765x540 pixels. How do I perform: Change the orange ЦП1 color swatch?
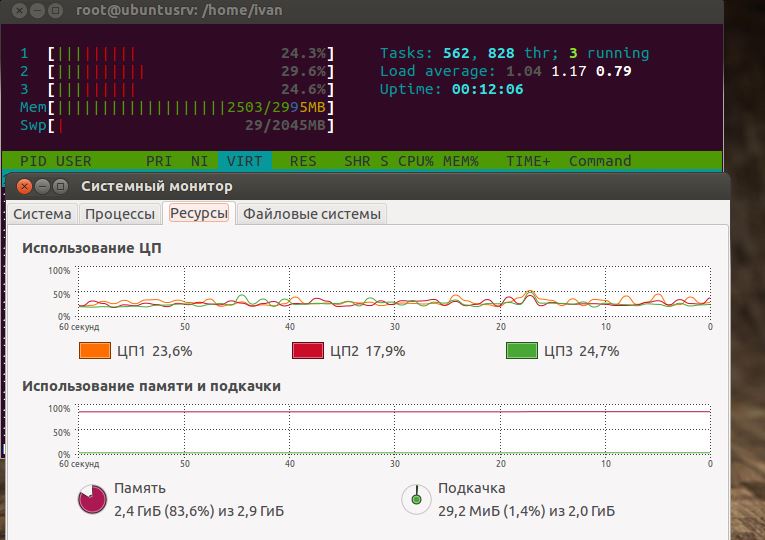click(x=94, y=351)
